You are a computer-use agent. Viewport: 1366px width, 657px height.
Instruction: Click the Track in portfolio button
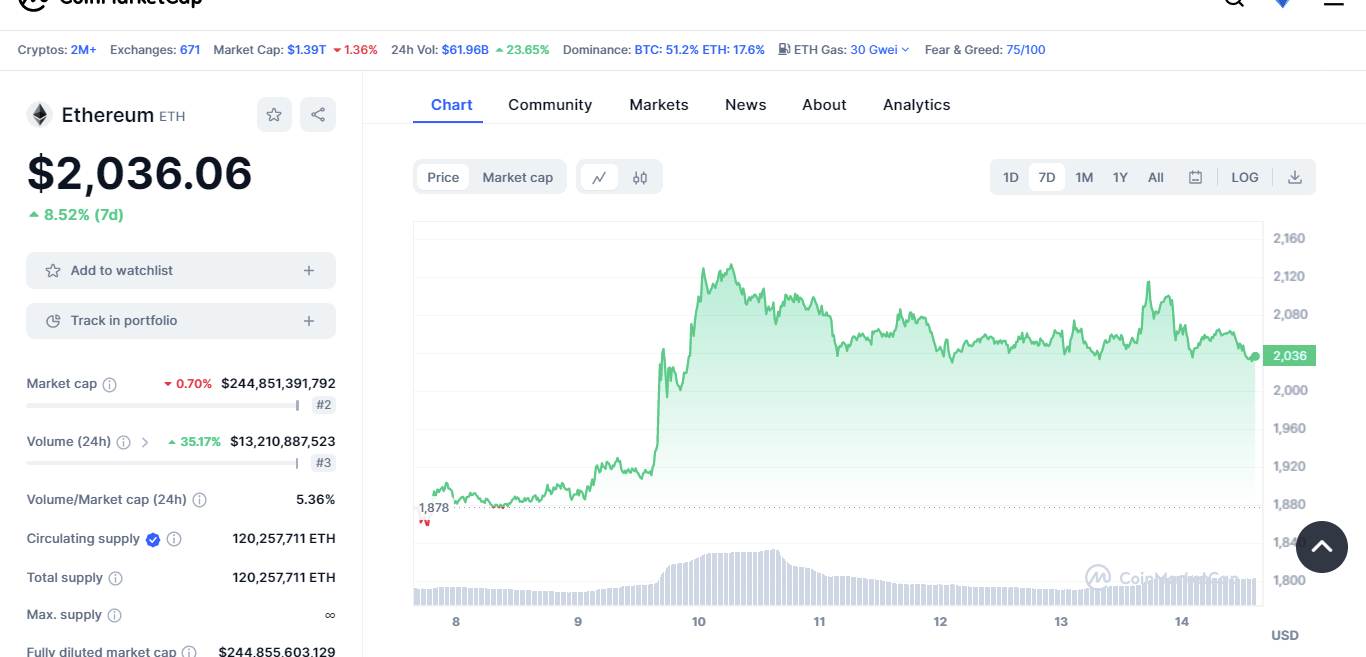click(x=181, y=321)
